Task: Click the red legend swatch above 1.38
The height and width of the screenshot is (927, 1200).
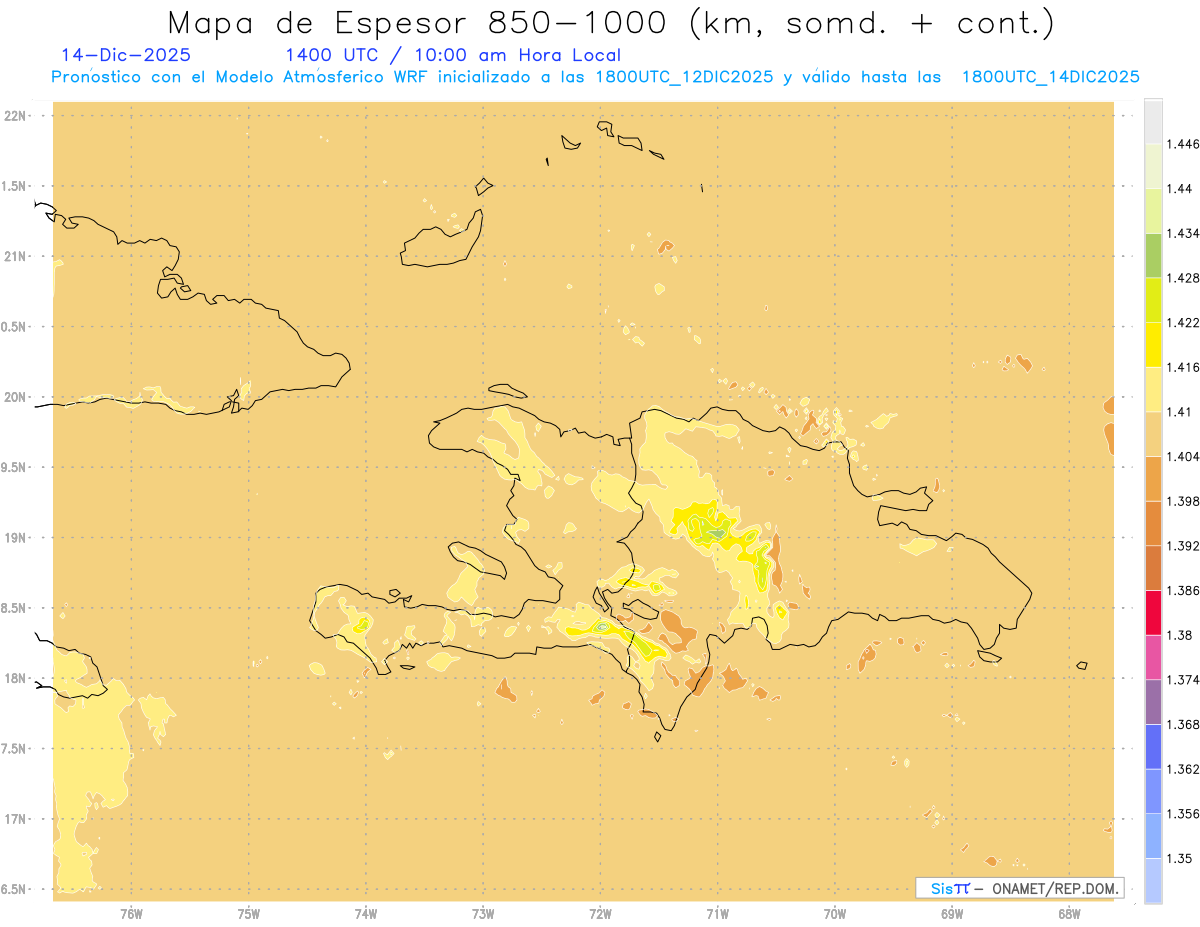Action: point(1153,613)
